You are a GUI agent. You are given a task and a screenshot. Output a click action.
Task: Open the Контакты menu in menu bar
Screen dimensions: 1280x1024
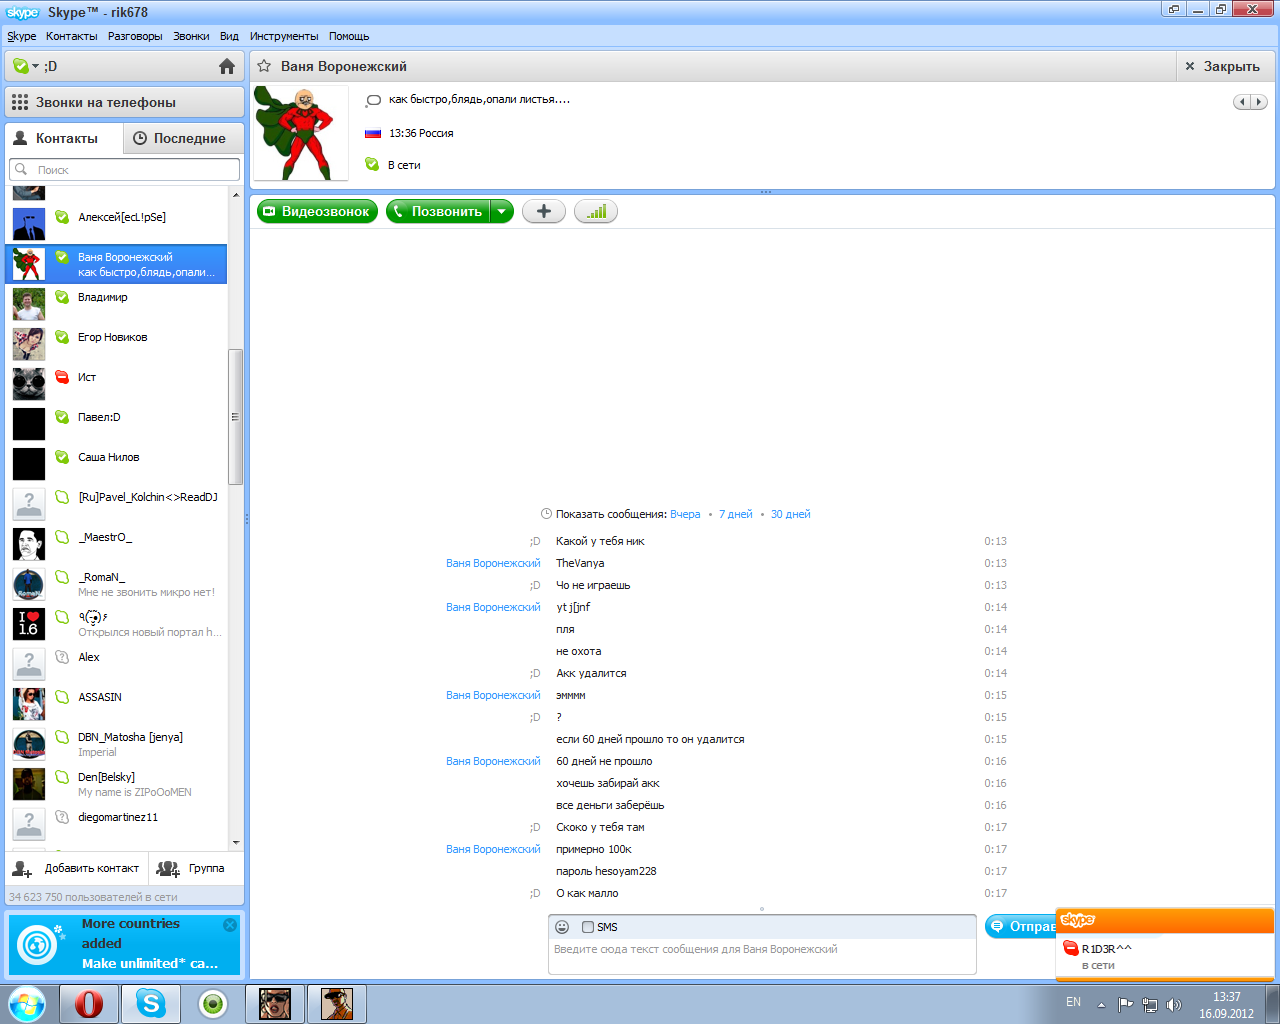[72, 36]
